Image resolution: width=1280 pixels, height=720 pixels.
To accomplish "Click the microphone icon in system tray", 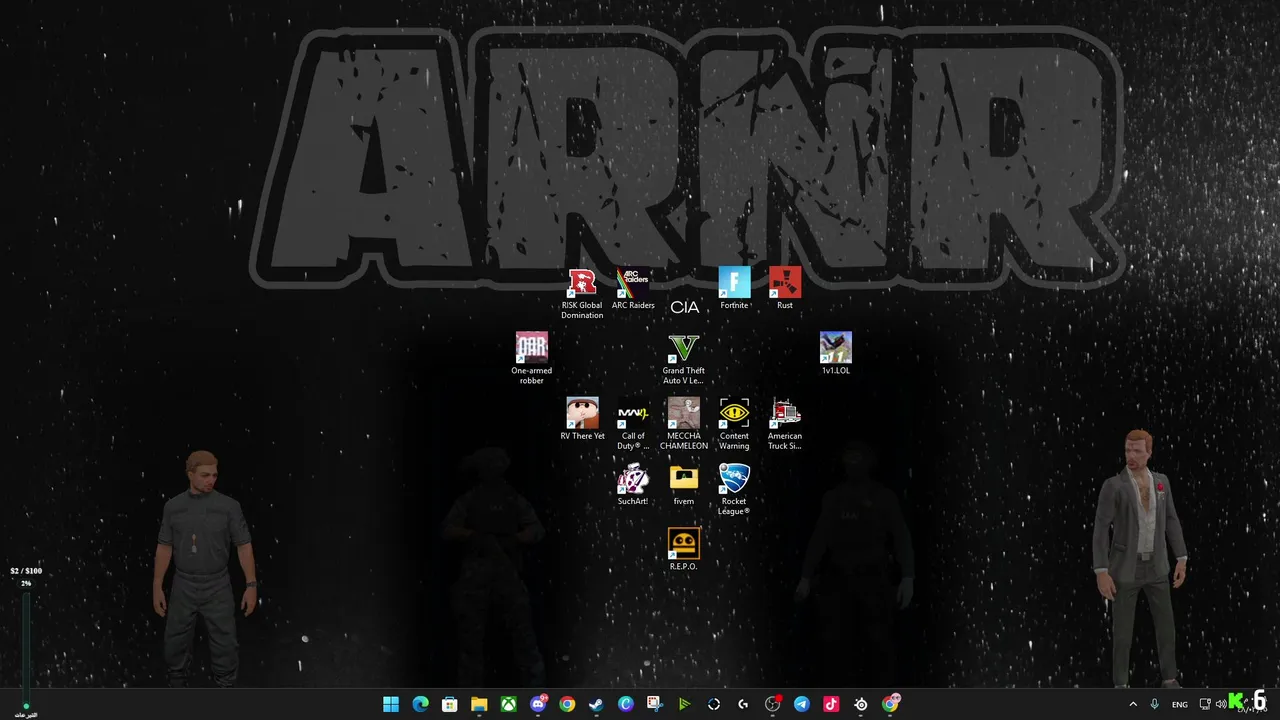I will tap(1155, 704).
